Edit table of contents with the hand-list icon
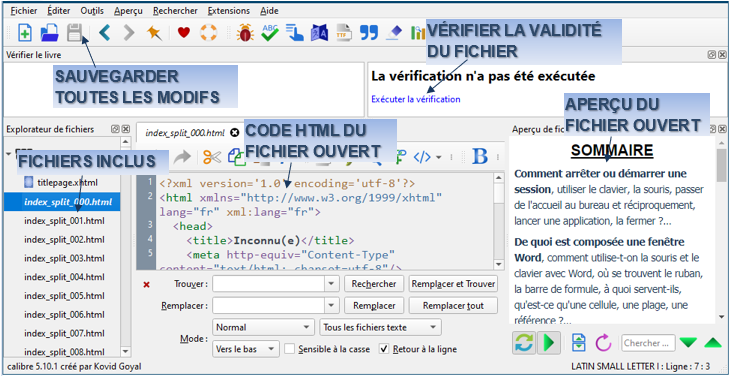Viewport: 732px width, 376px height. tap(295, 33)
